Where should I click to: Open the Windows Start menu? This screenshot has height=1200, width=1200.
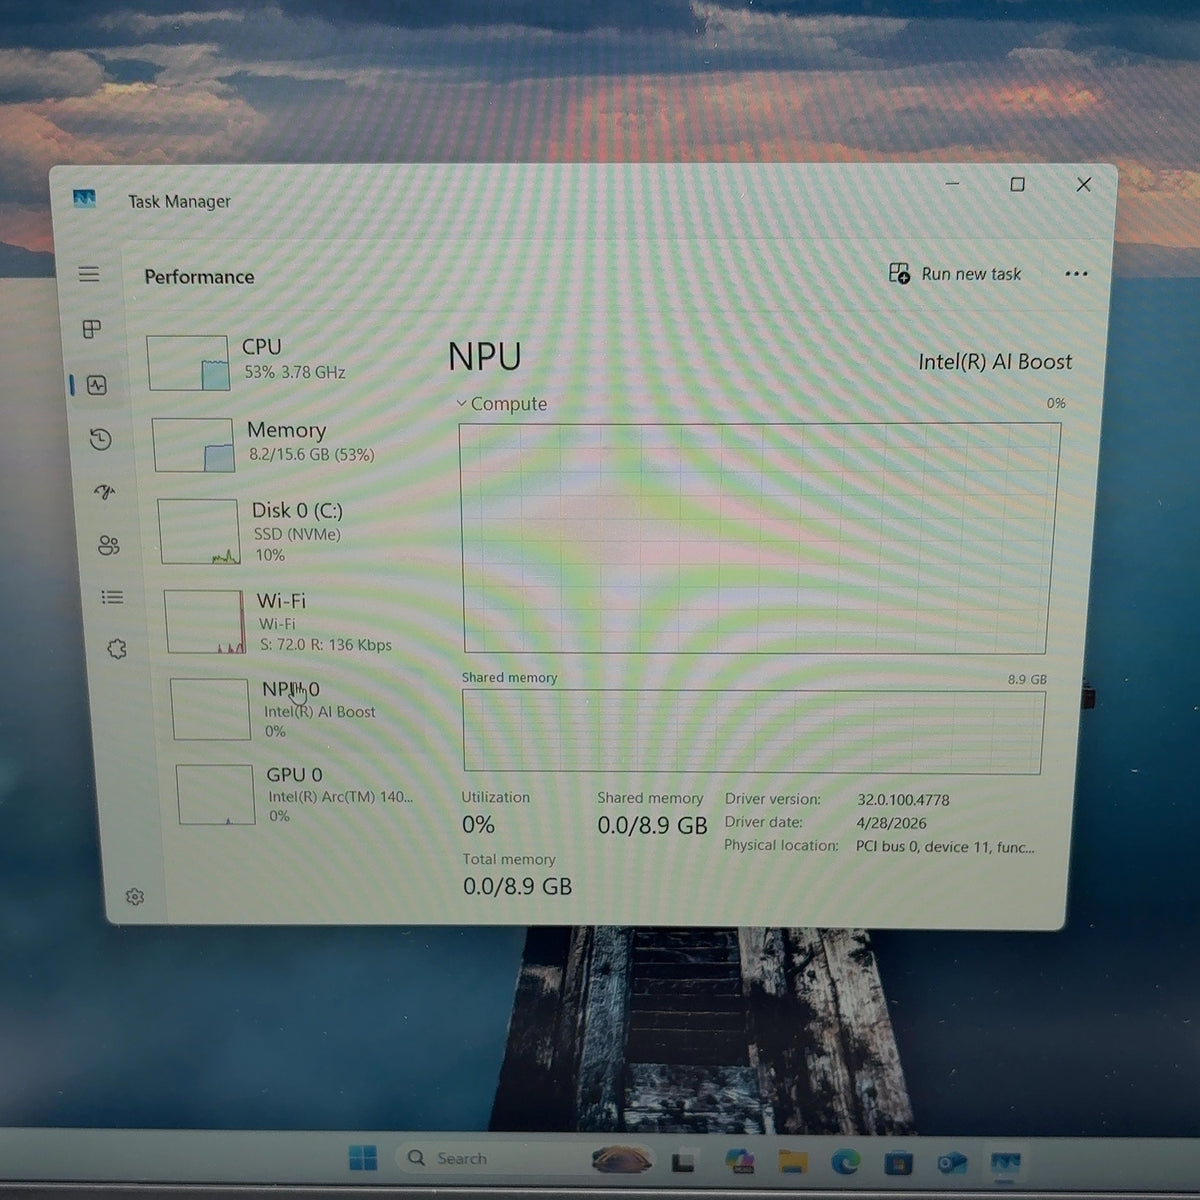coord(363,1158)
